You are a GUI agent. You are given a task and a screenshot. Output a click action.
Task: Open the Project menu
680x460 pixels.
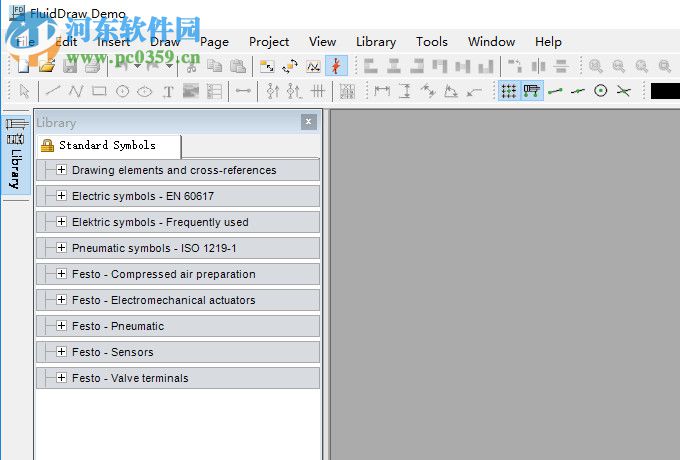(269, 42)
